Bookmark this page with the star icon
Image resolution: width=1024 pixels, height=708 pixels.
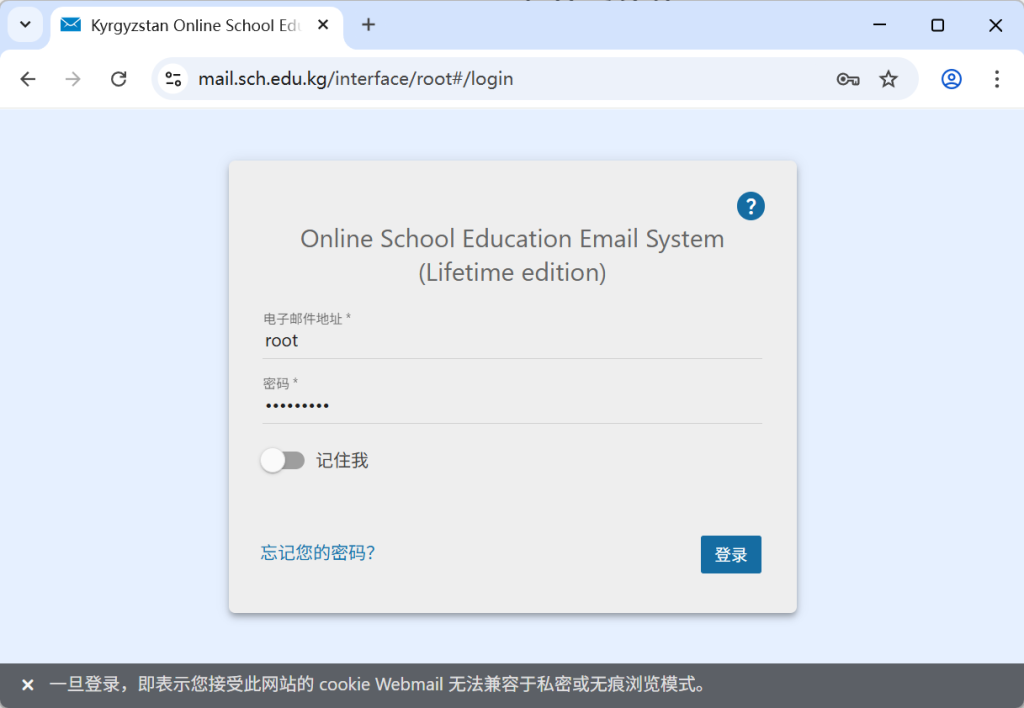(888, 79)
